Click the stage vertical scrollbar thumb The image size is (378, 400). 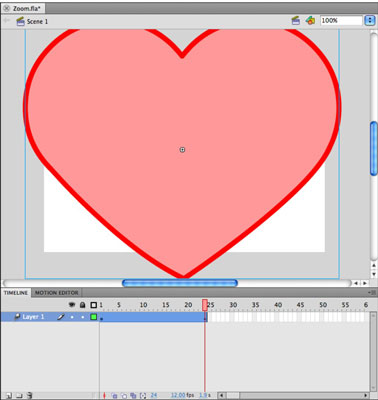(374, 148)
